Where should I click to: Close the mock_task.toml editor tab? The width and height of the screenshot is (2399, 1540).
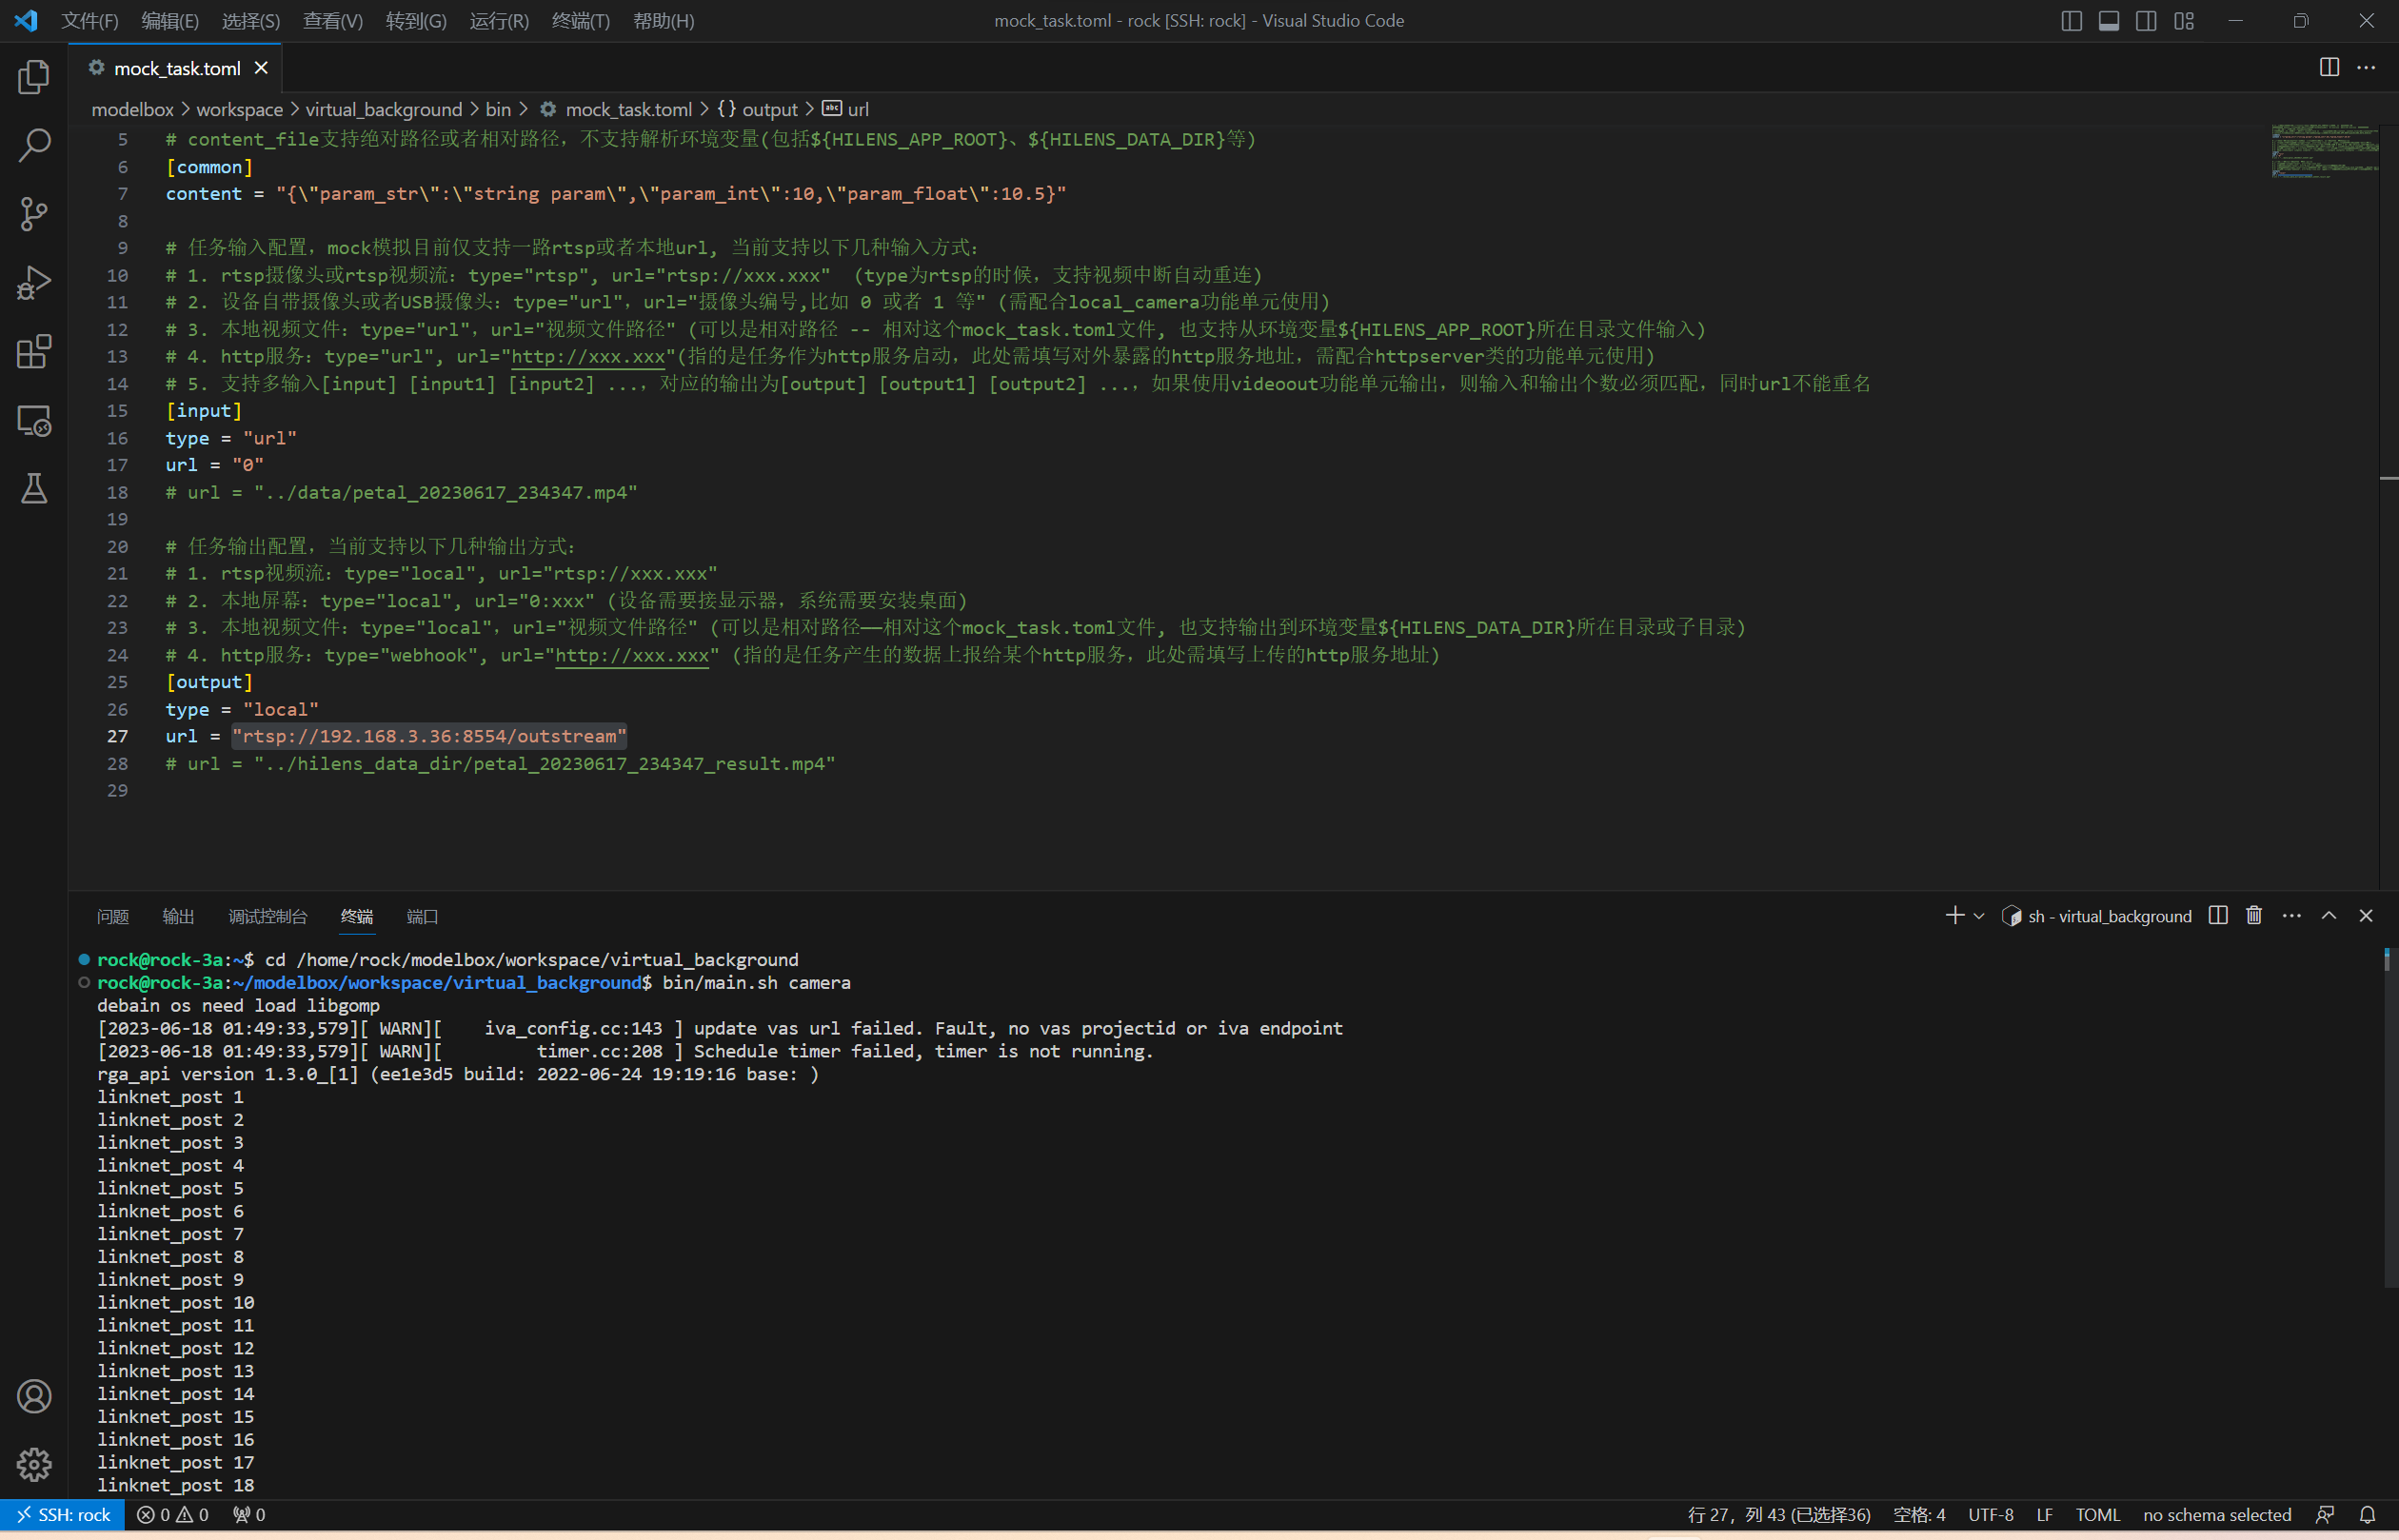pos(261,68)
